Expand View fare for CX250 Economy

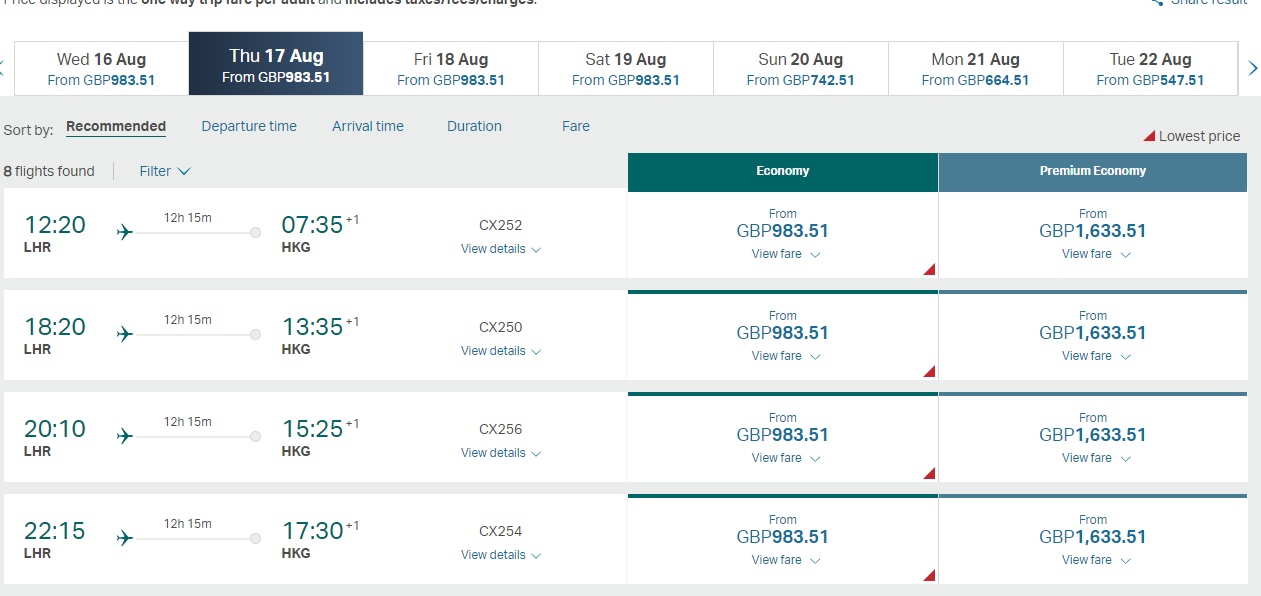click(785, 356)
